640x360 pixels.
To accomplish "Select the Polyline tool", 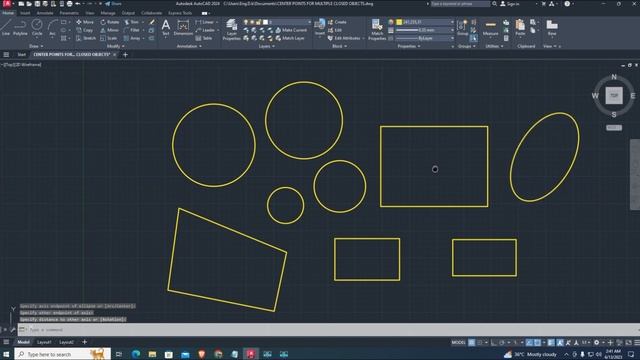I will (x=20, y=27).
